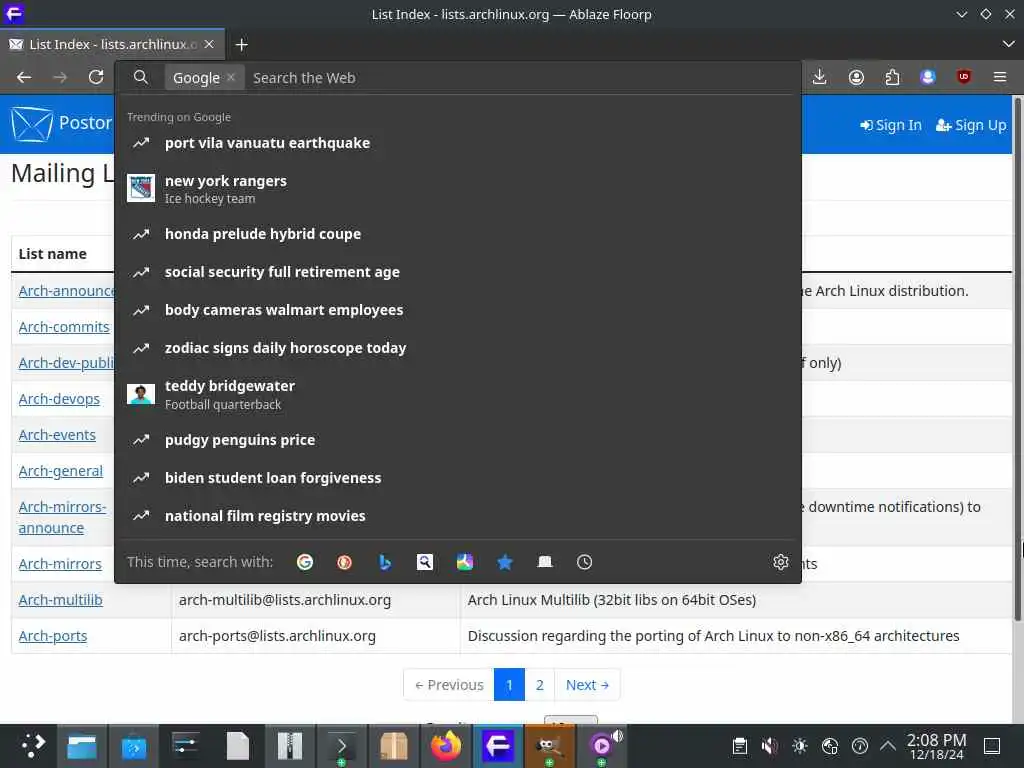
Task: Search open tabs using tabs icon
Action: pos(545,562)
